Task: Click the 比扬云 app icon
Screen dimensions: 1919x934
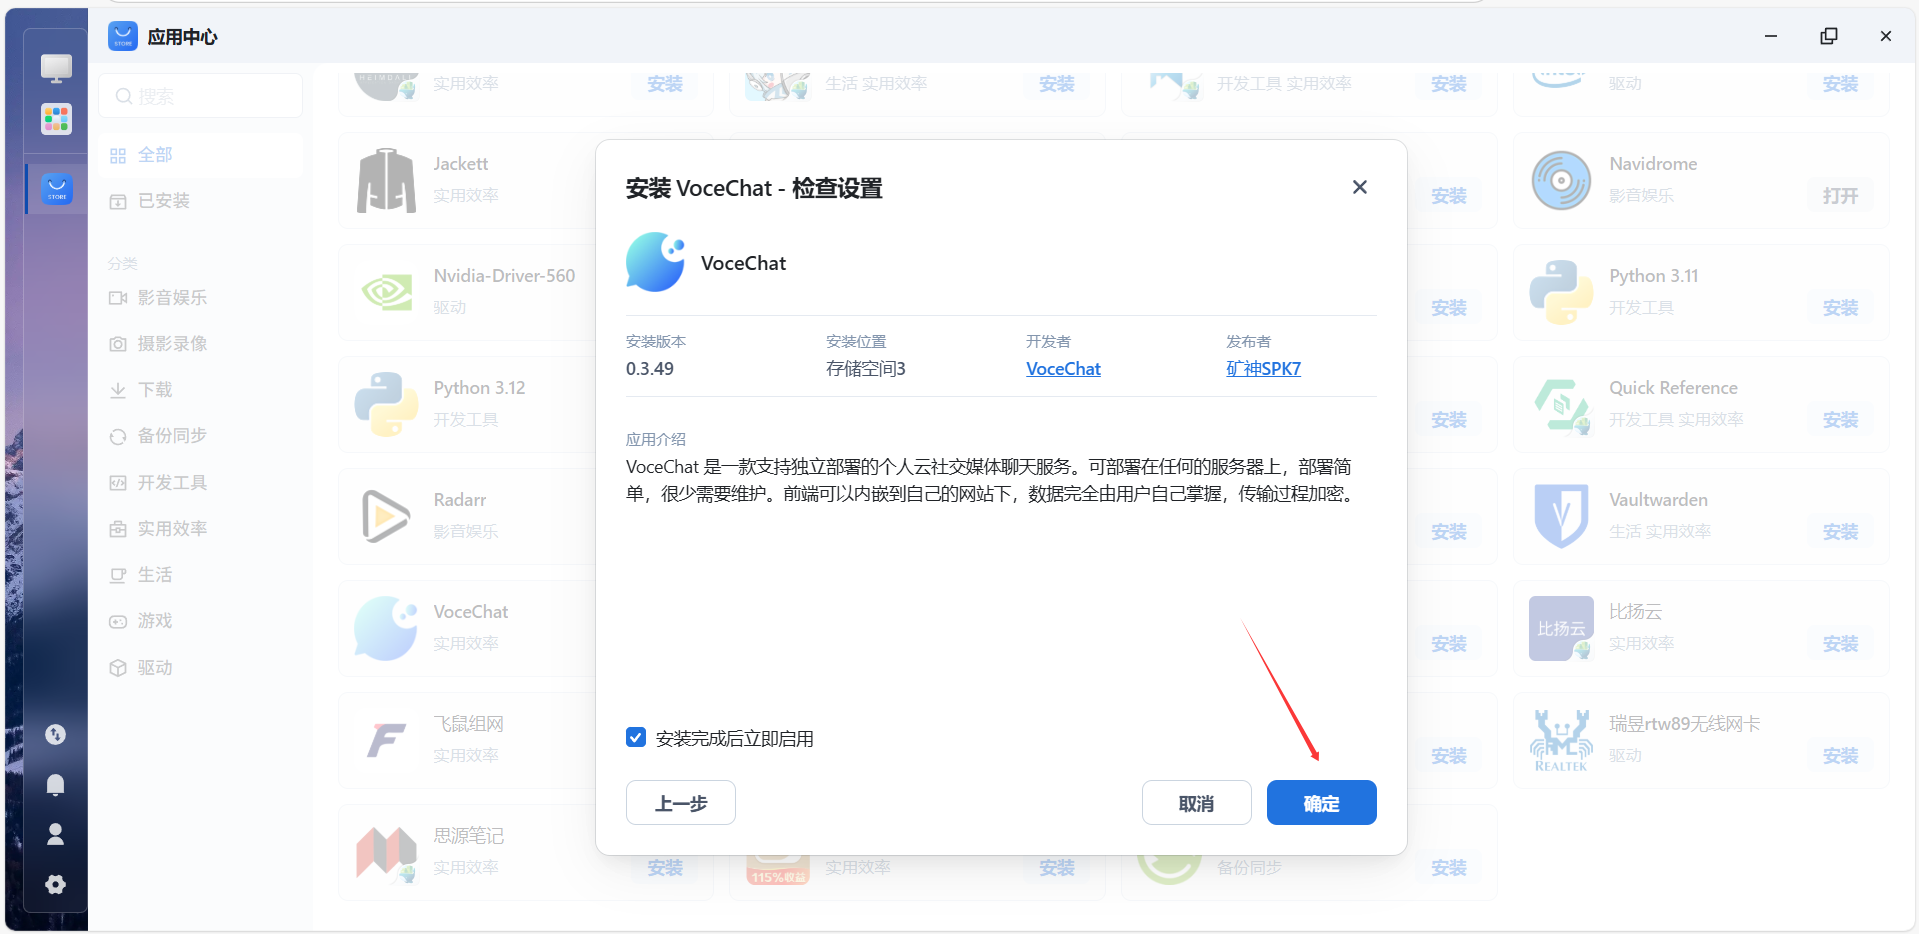Action: (1561, 628)
